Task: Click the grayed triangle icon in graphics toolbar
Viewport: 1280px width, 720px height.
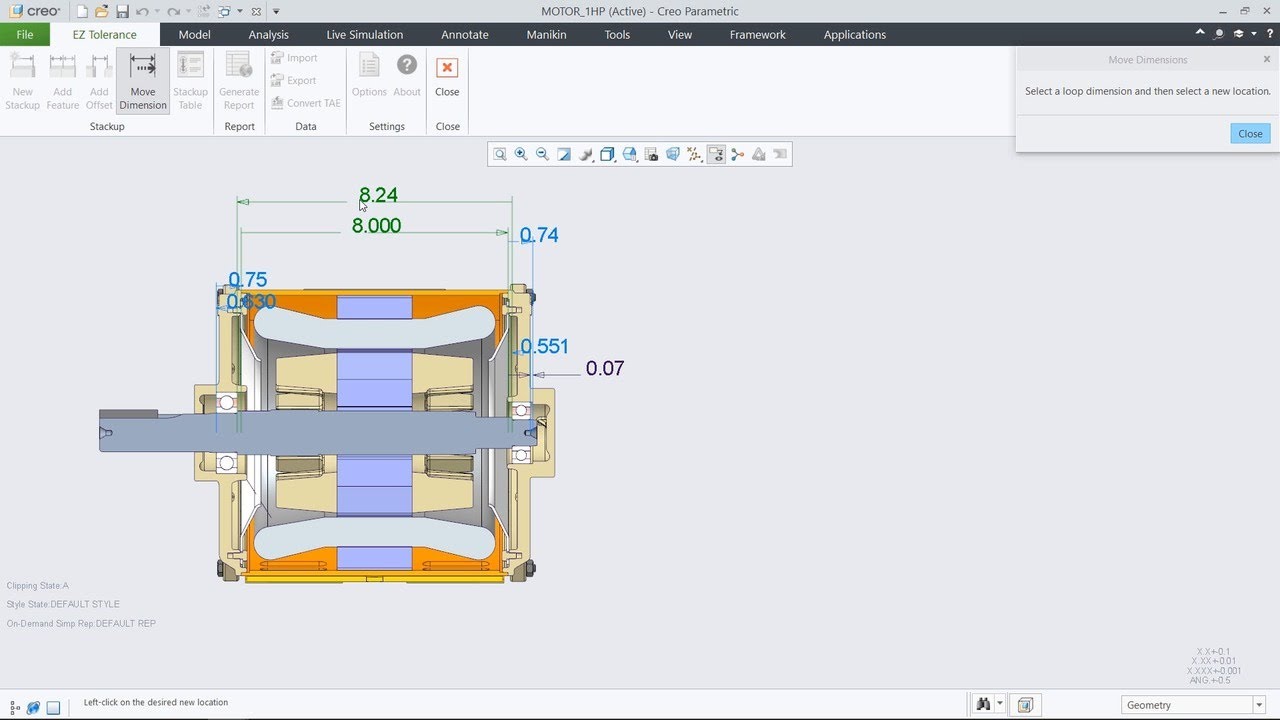Action: pyautogui.click(x=759, y=154)
